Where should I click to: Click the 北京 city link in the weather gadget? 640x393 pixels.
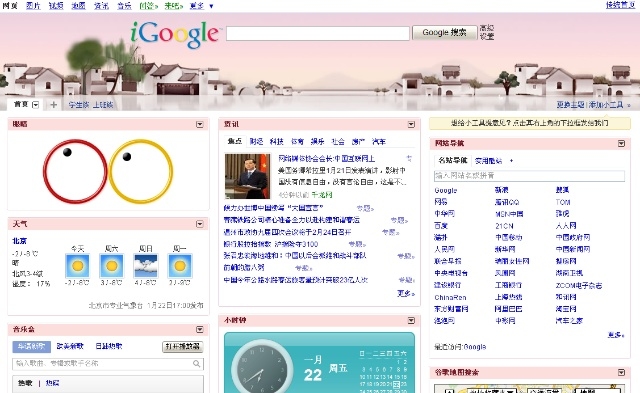20,241
